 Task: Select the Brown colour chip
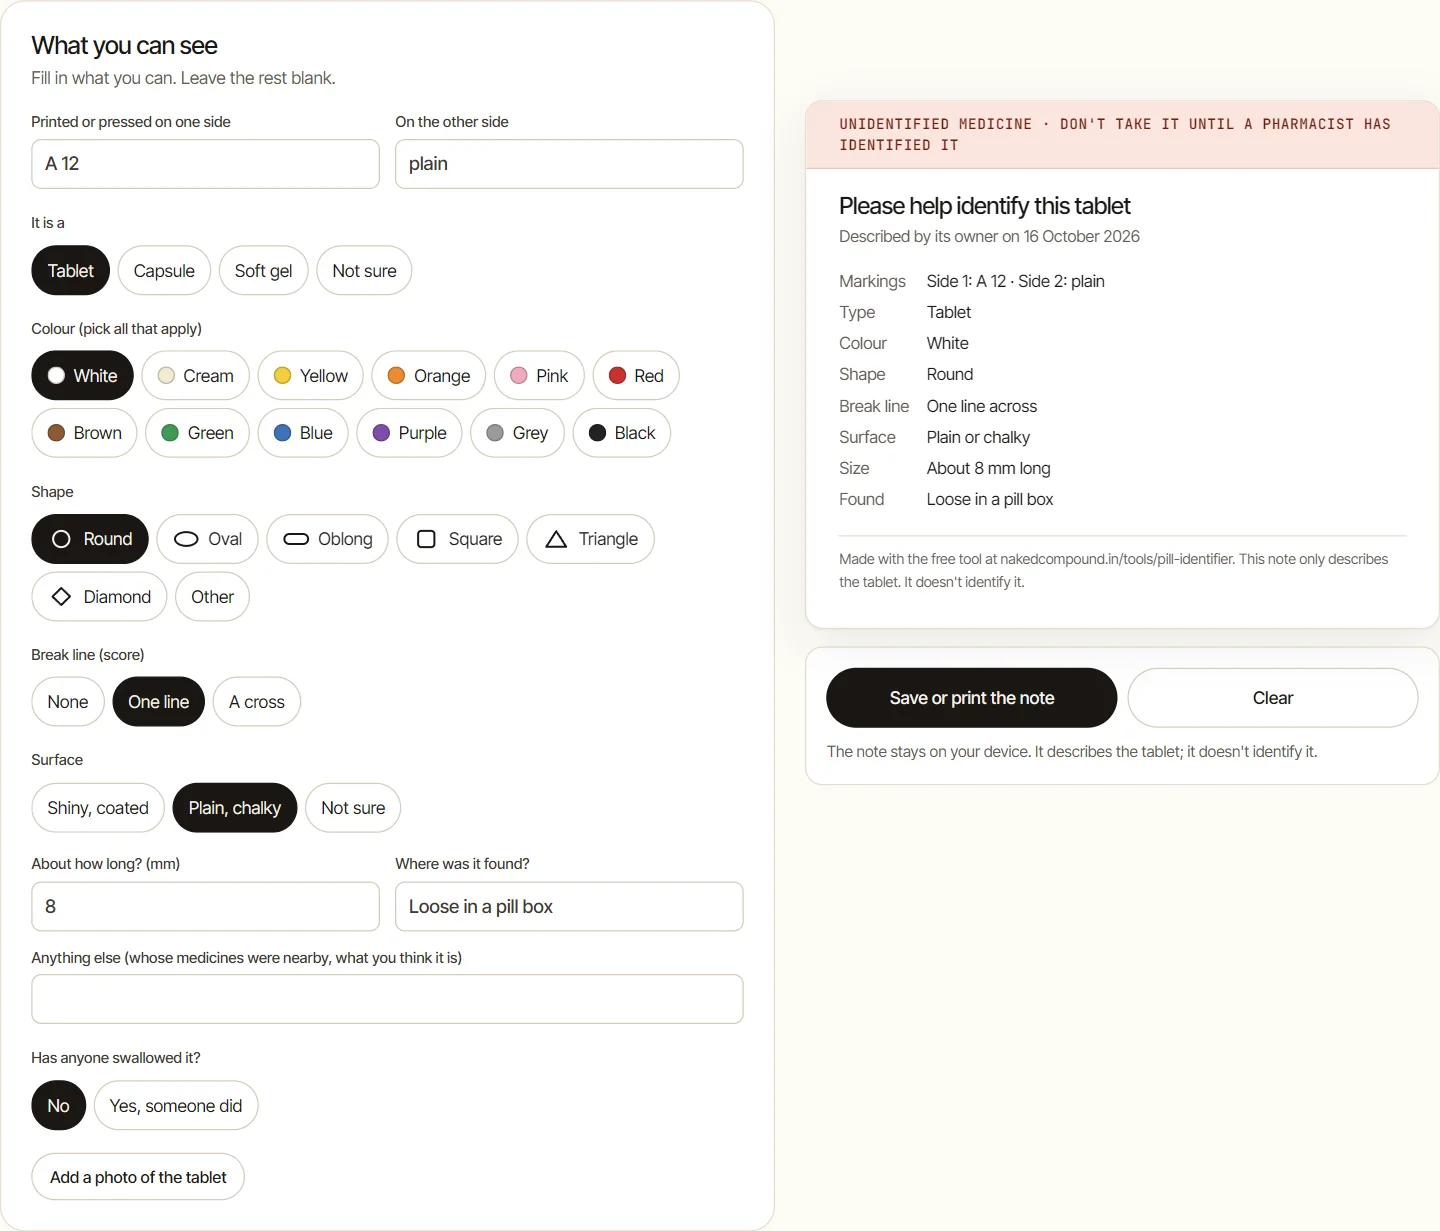click(x=84, y=433)
